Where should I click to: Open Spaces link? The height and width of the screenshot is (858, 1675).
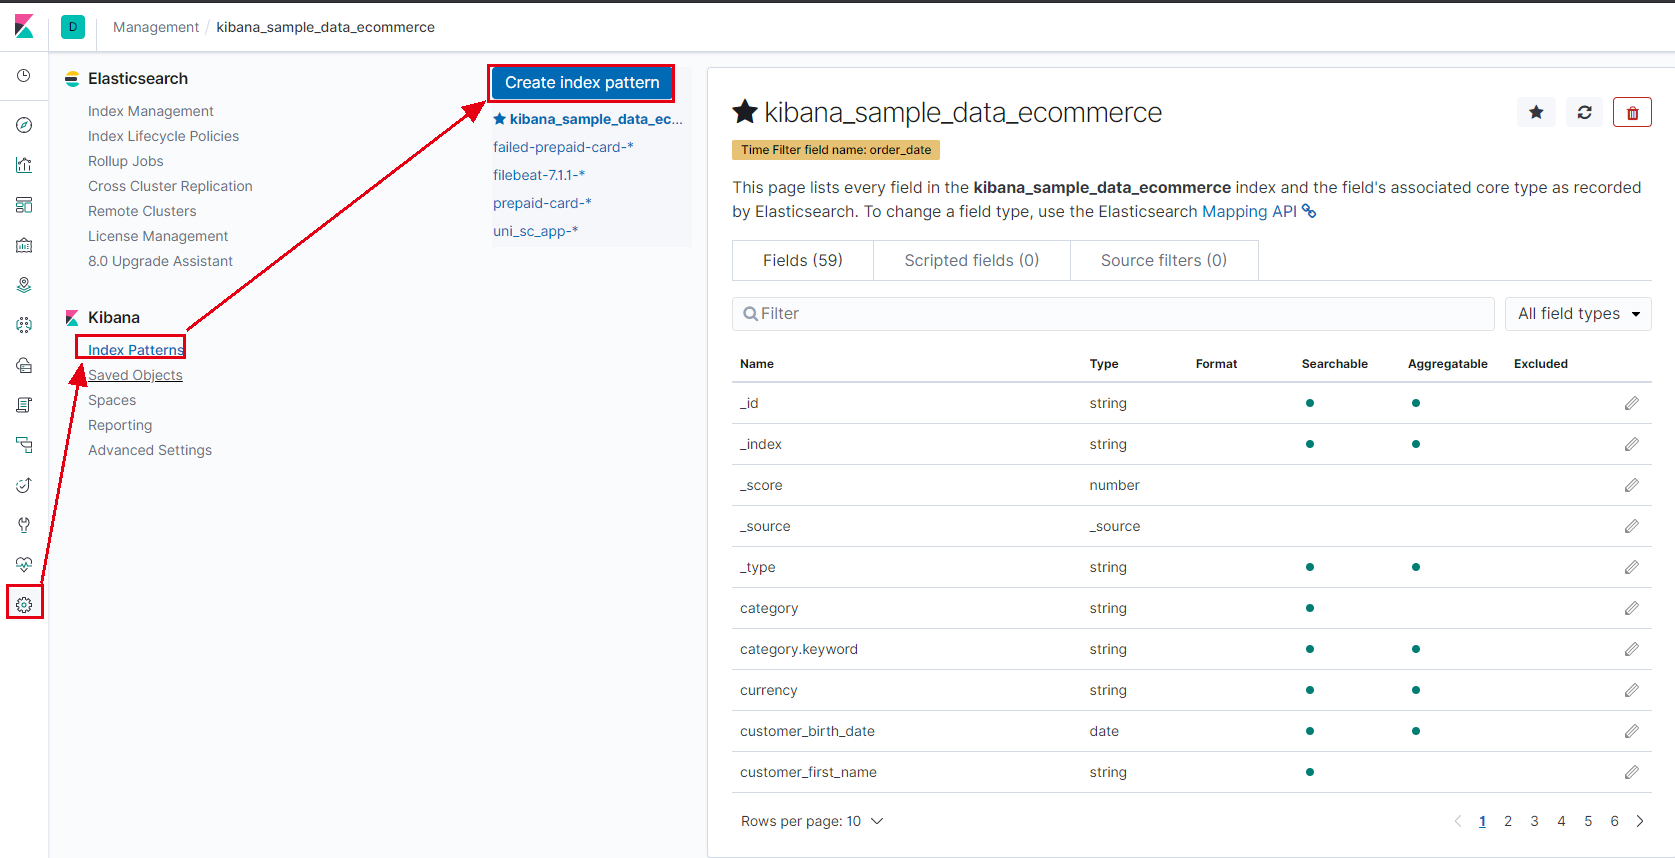coord(112,400)
